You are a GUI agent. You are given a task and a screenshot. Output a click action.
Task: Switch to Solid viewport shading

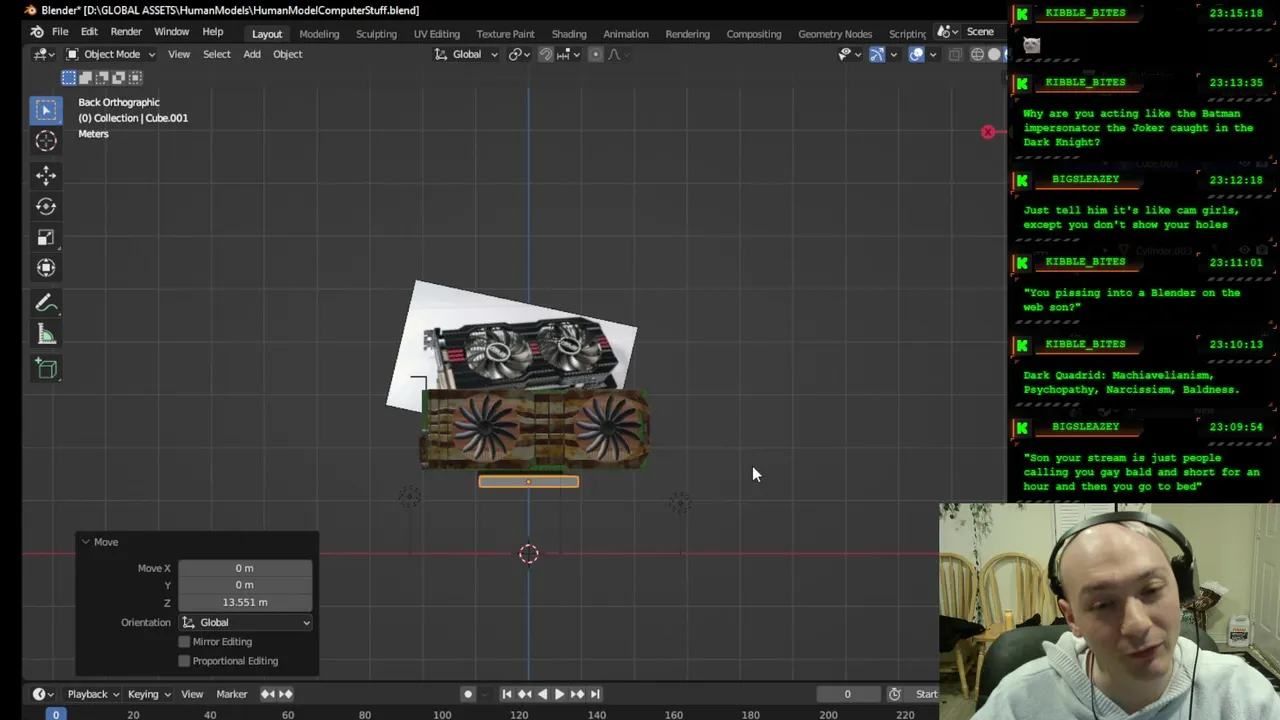tap(994, 54)
